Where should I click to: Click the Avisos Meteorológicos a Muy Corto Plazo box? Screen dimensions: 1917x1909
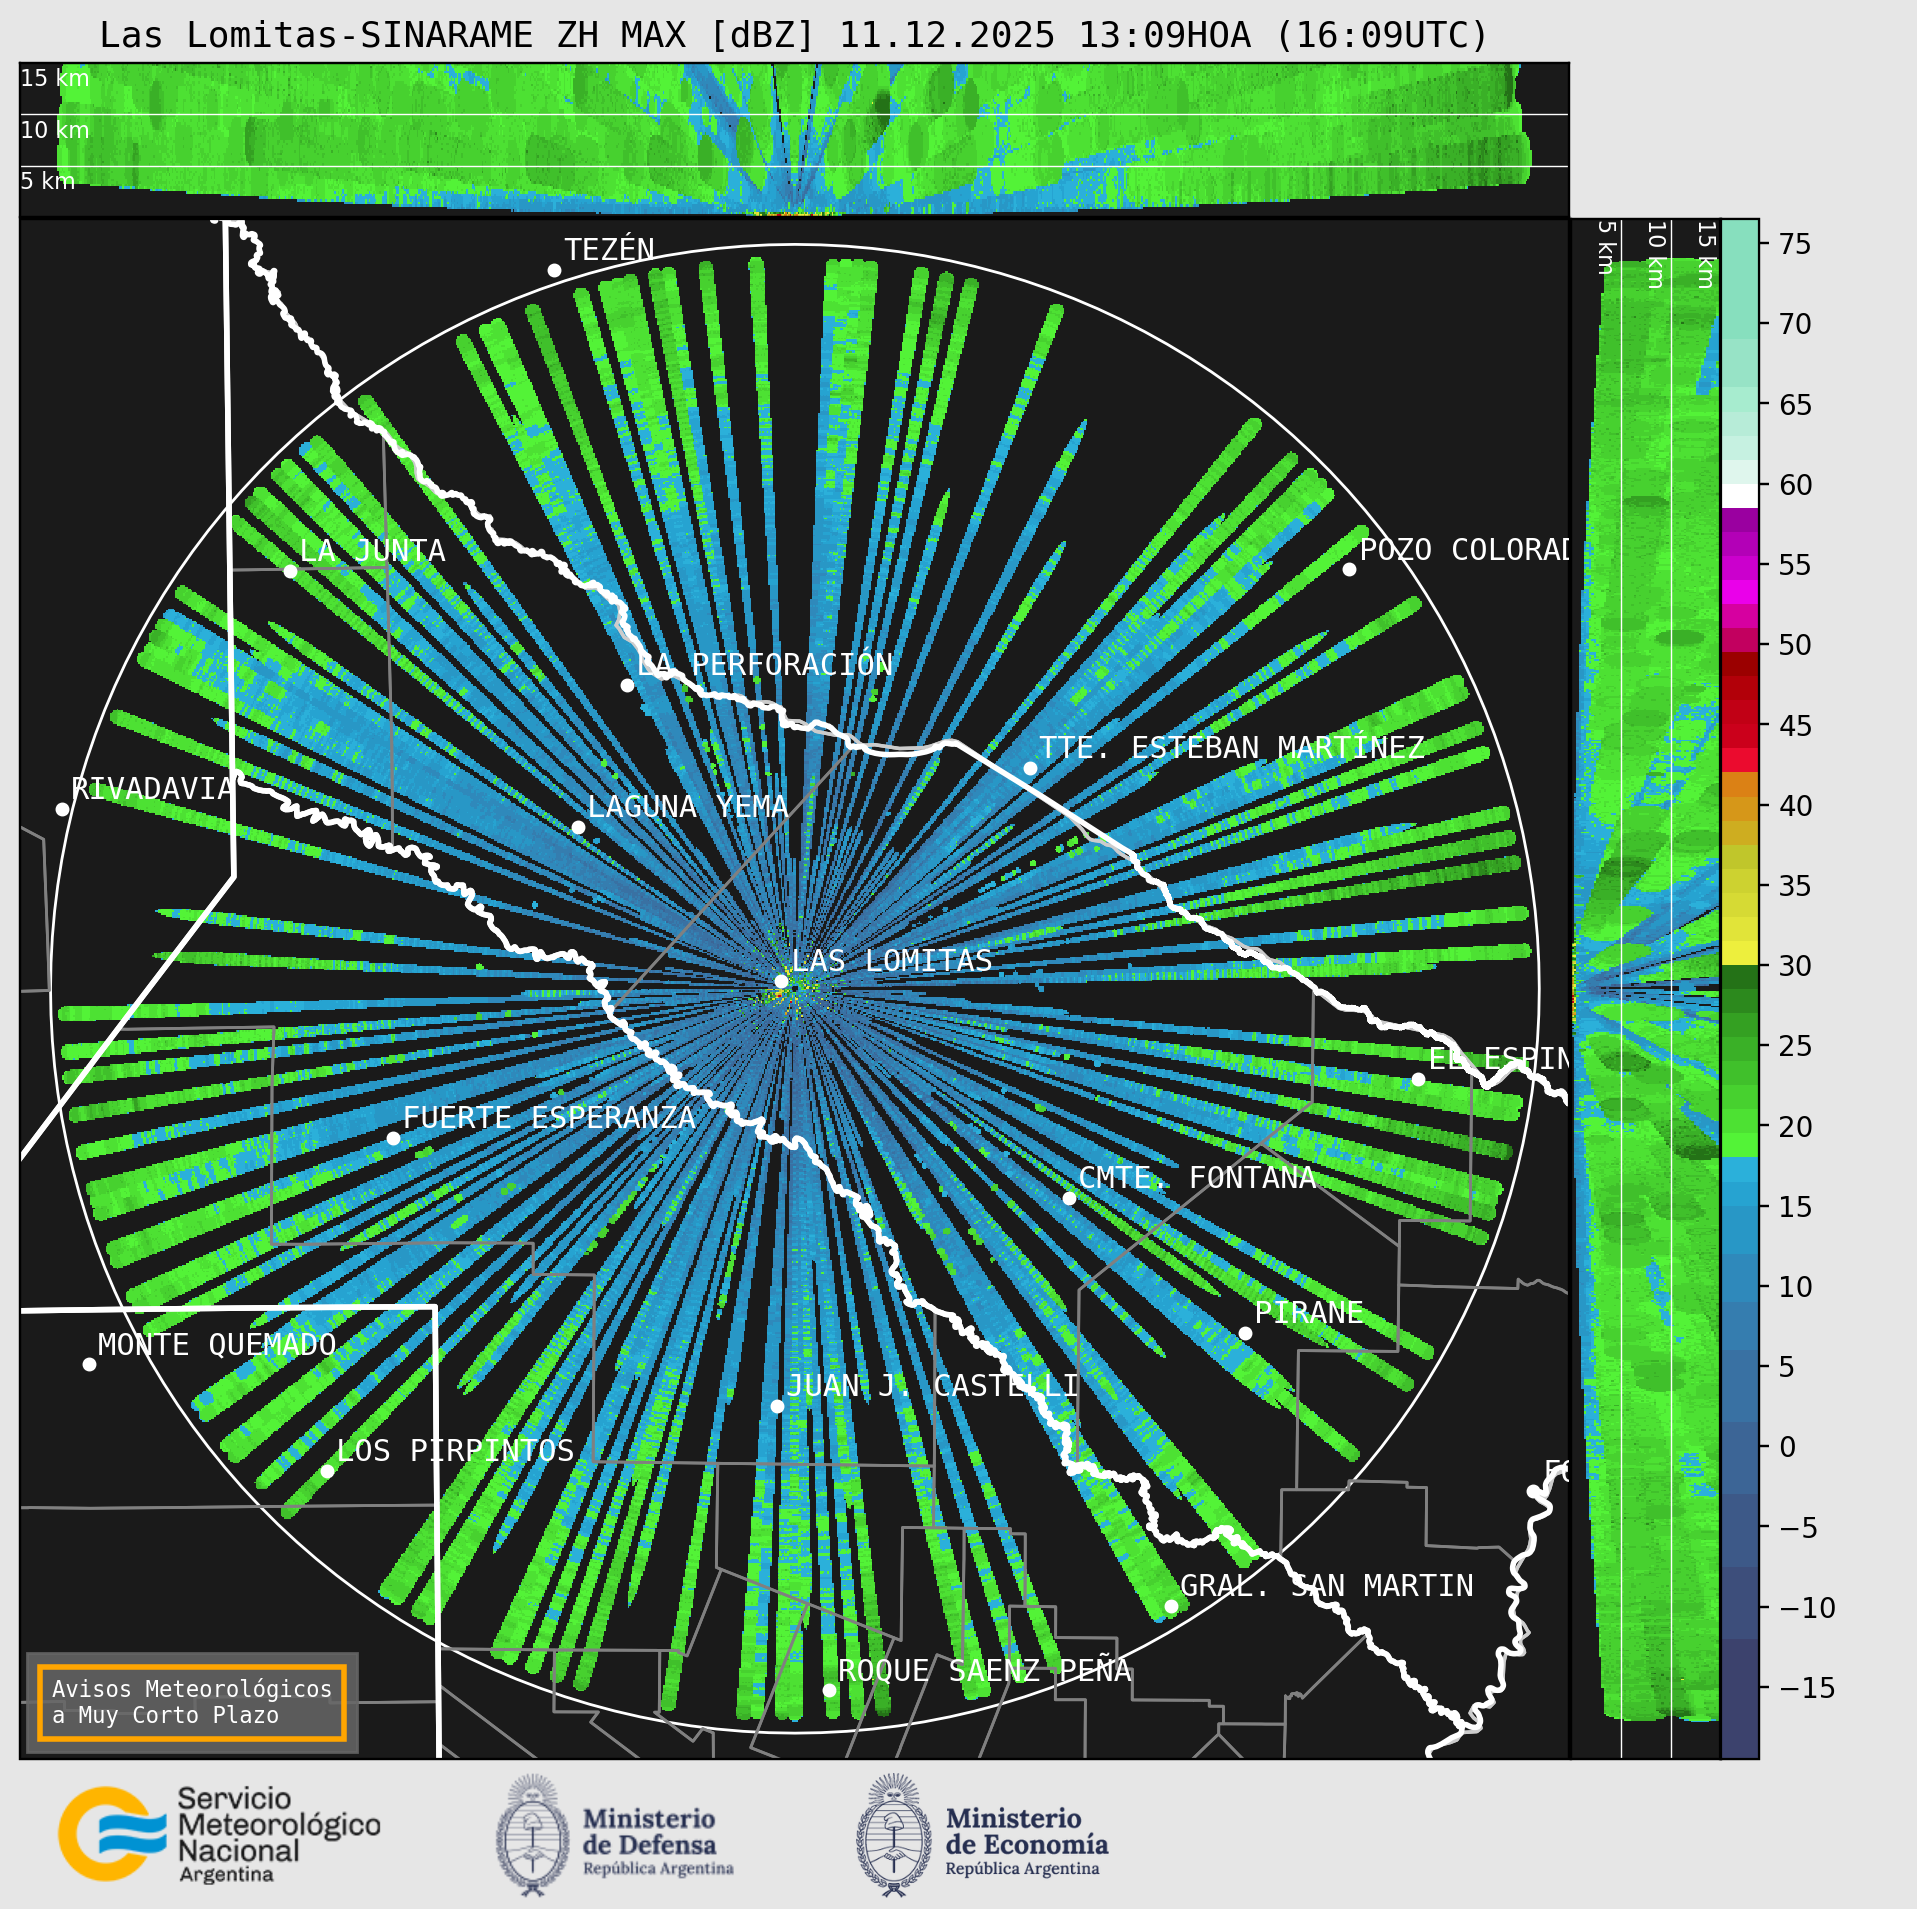(x=192, y=1702)
